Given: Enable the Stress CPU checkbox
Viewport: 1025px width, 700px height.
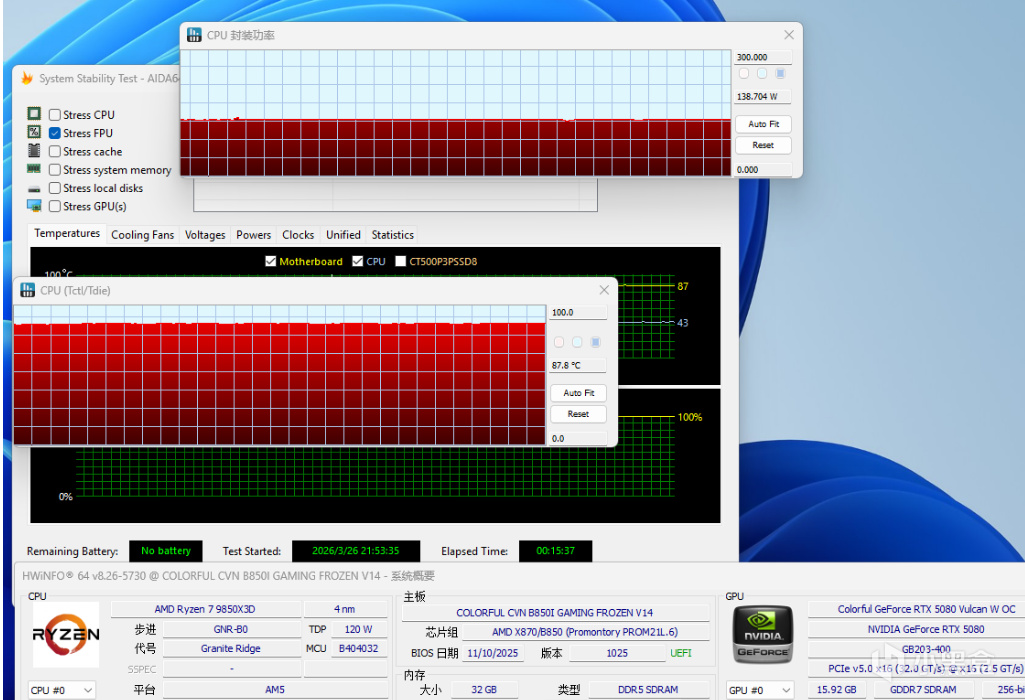Looking at the screenshot, I should click(x=55, y=115).
